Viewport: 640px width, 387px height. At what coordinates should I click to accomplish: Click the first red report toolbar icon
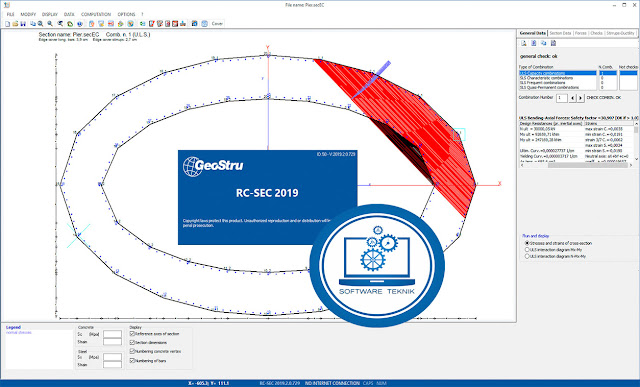151,24
